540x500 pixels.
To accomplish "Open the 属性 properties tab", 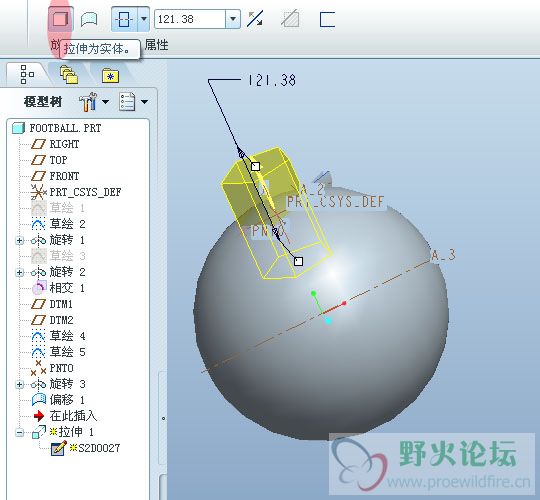I will (x=156, y=45).
